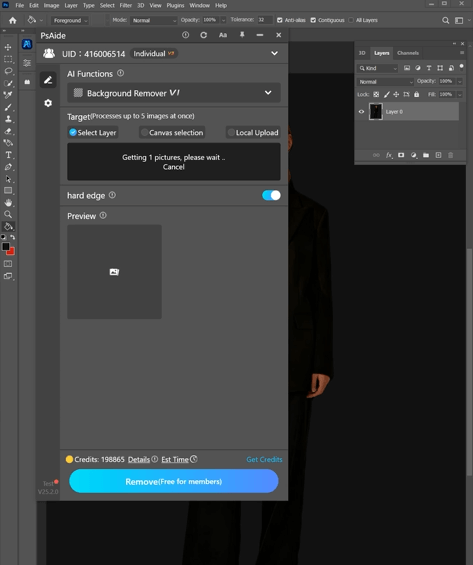Open the Fill dropdown arrow
The width and height of the screenshot is (473, 565).
click(x=459, y=94)
